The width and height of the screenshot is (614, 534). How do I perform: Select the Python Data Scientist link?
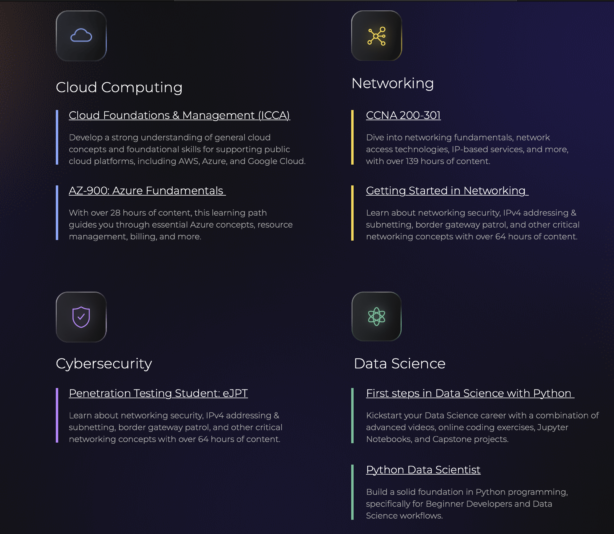pyautogui.click(x=423, y=469)
